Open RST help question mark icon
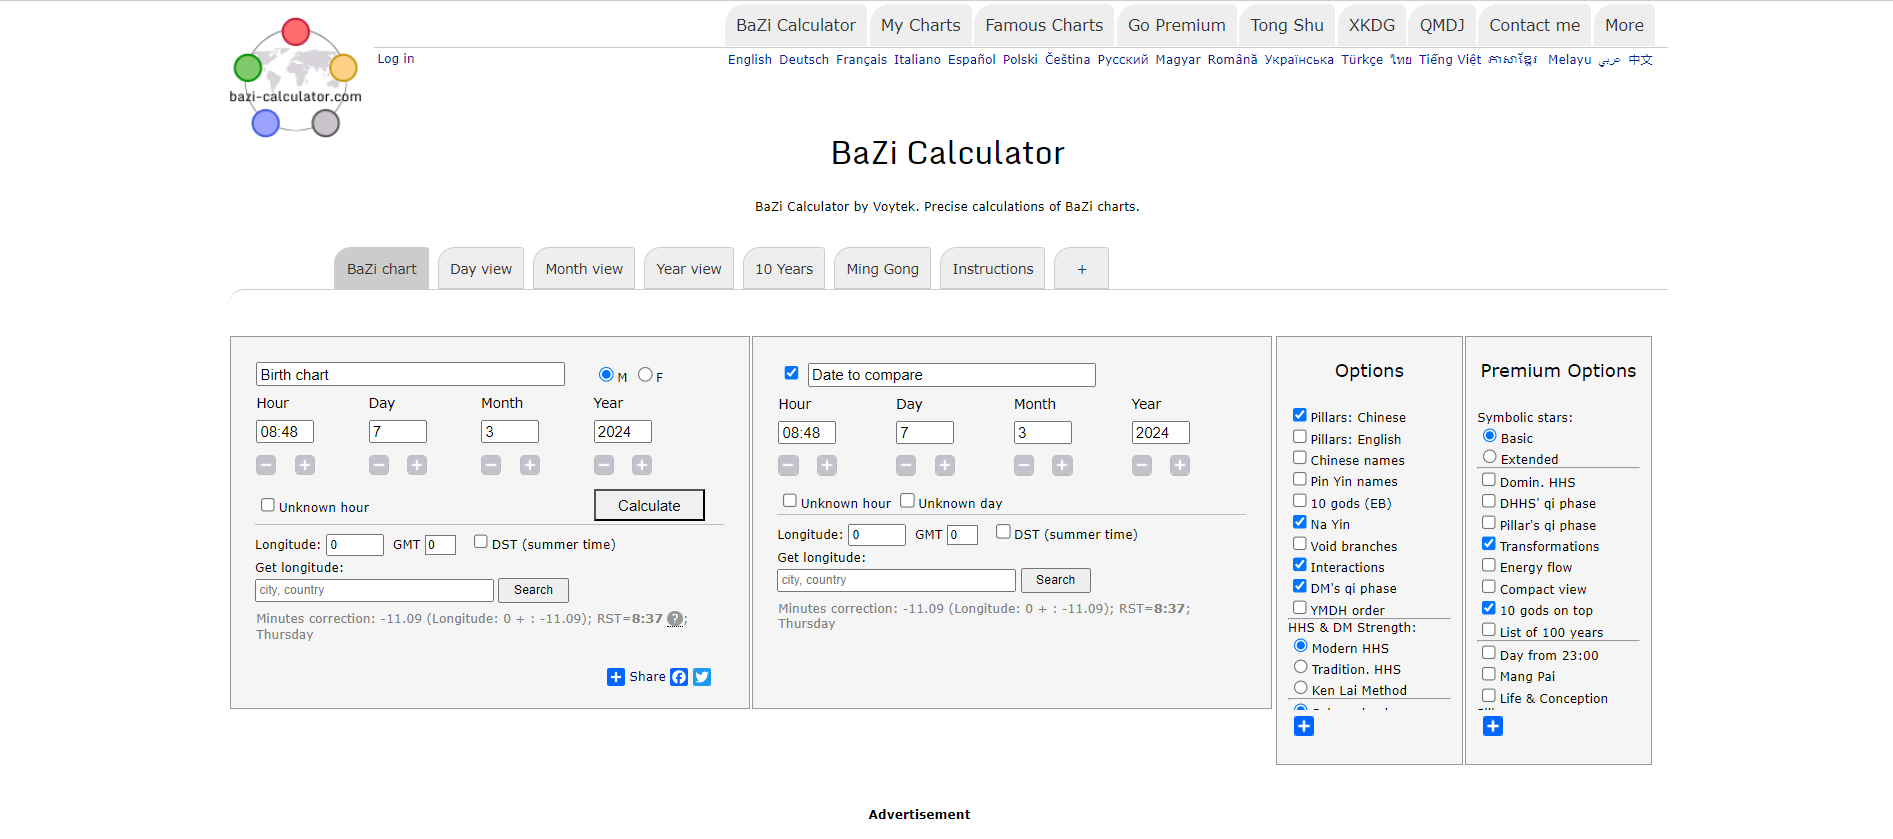 pos(675,619)
